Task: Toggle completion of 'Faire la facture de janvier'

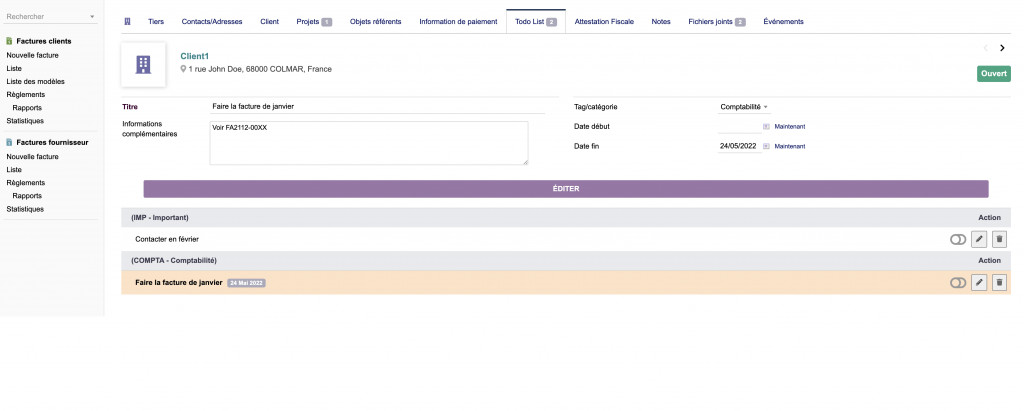Action: 957,283
